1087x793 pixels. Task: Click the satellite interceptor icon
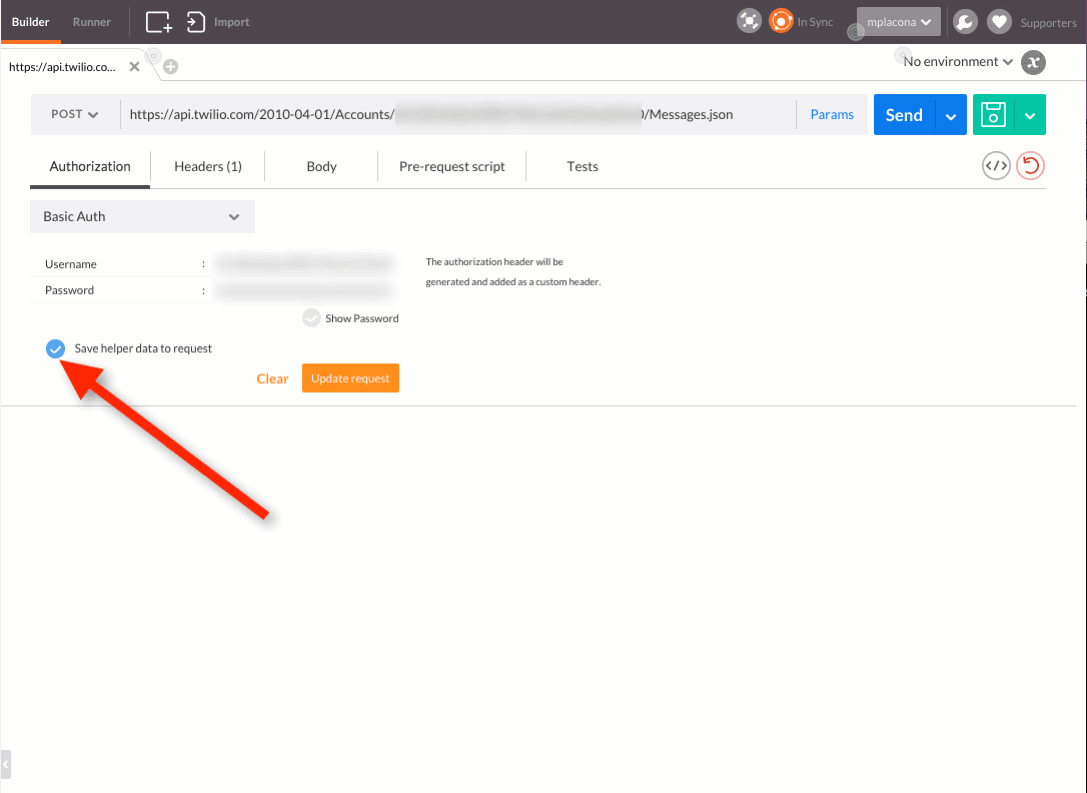click(x=749, y=21)
